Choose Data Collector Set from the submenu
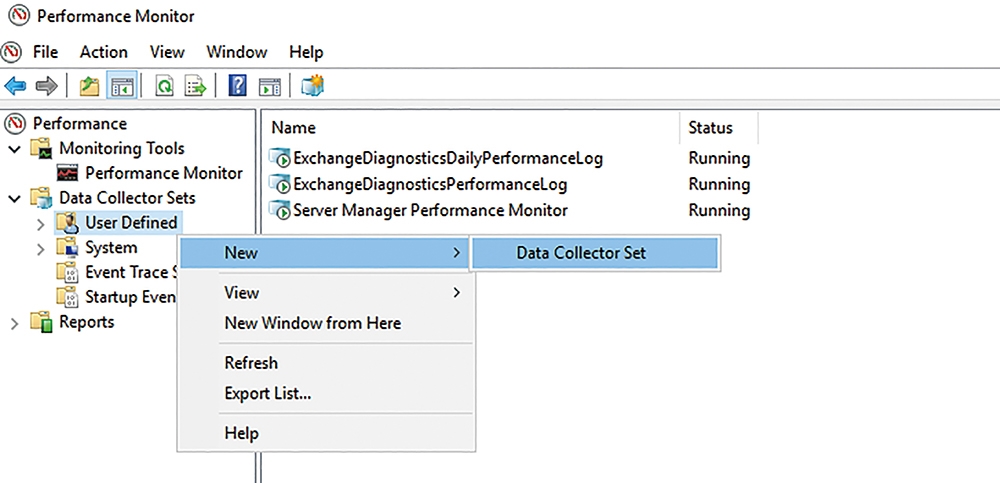 [x=596, y=253]
